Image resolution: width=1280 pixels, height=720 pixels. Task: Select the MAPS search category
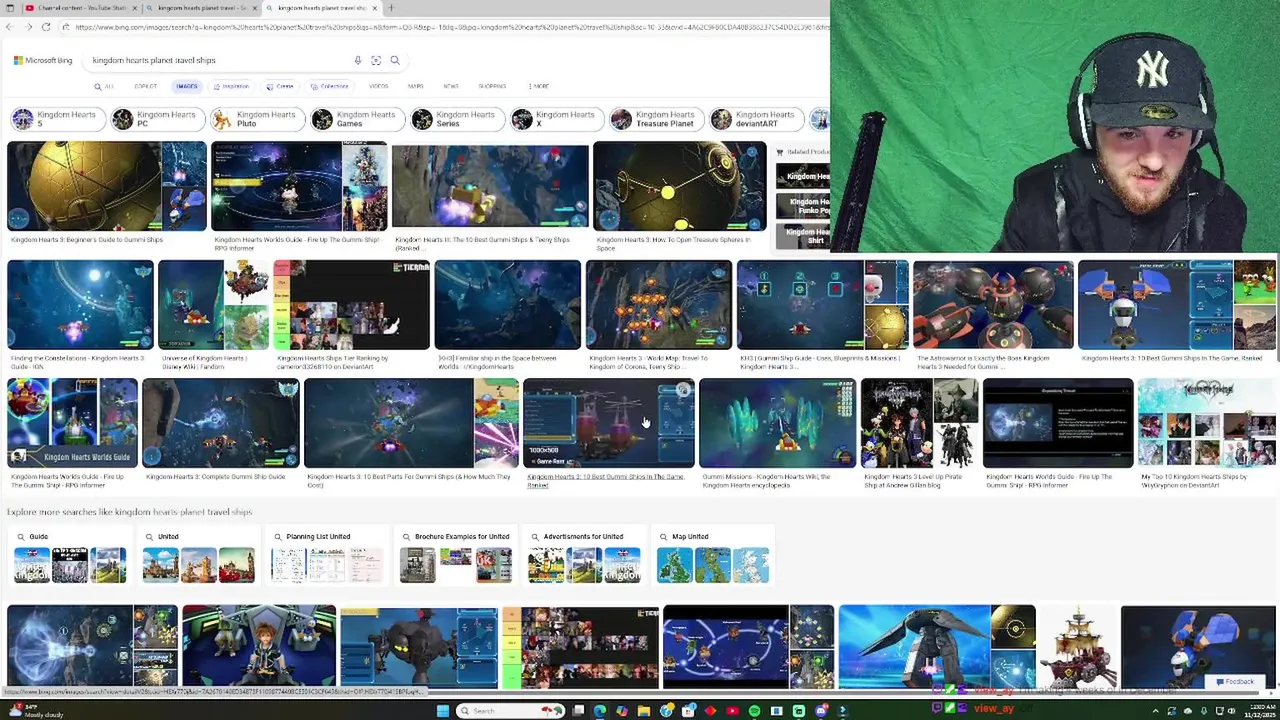(x=415, y=86)
